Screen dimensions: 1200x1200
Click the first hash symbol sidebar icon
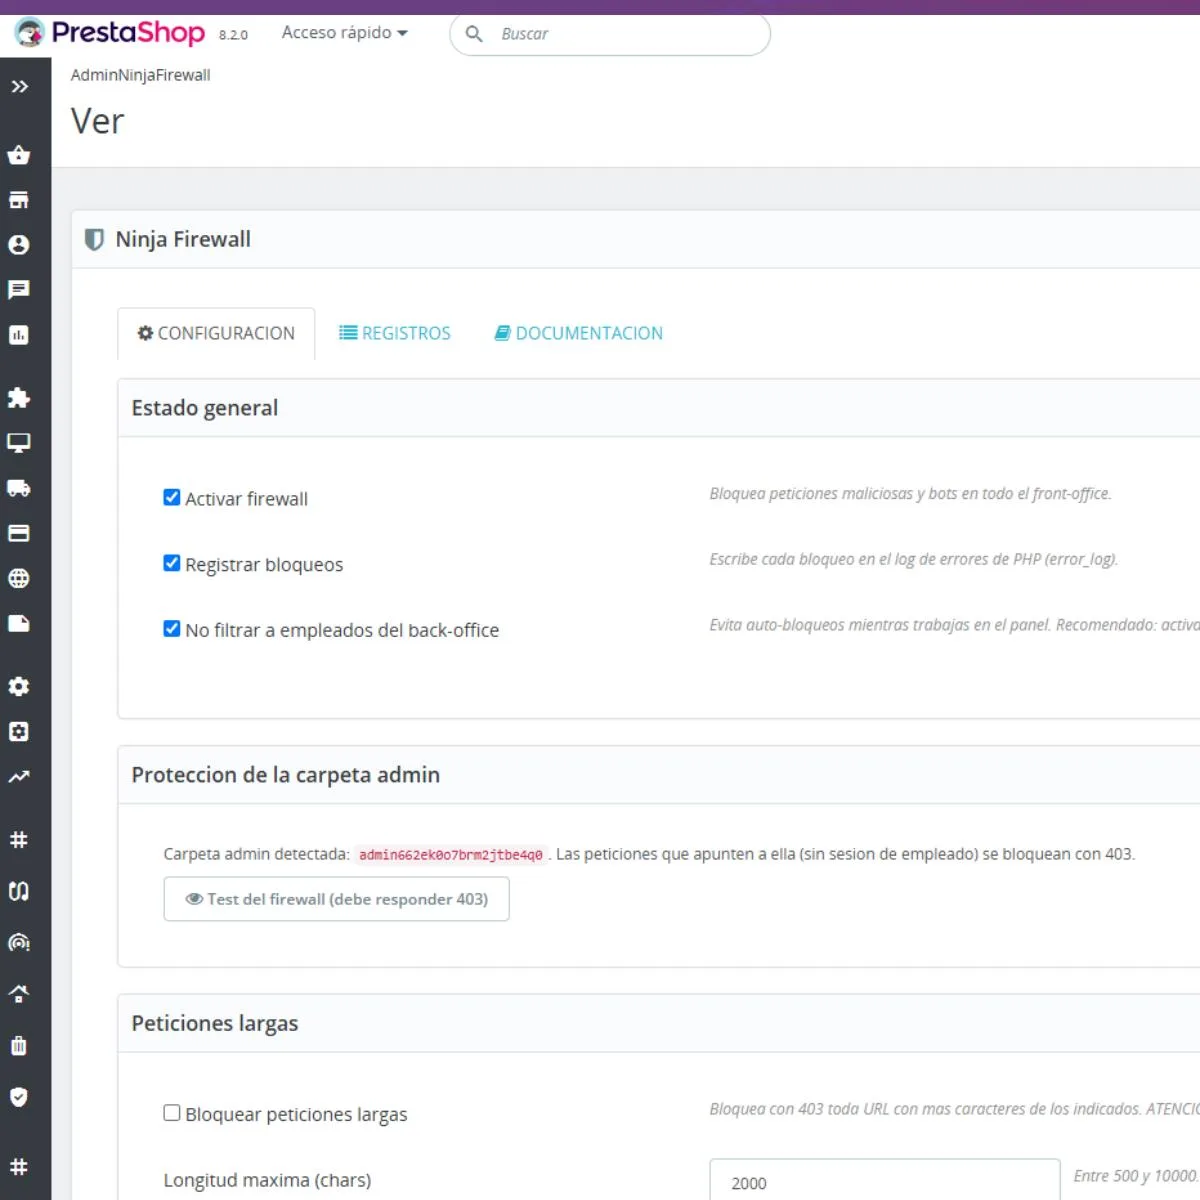tap(19, 840)
